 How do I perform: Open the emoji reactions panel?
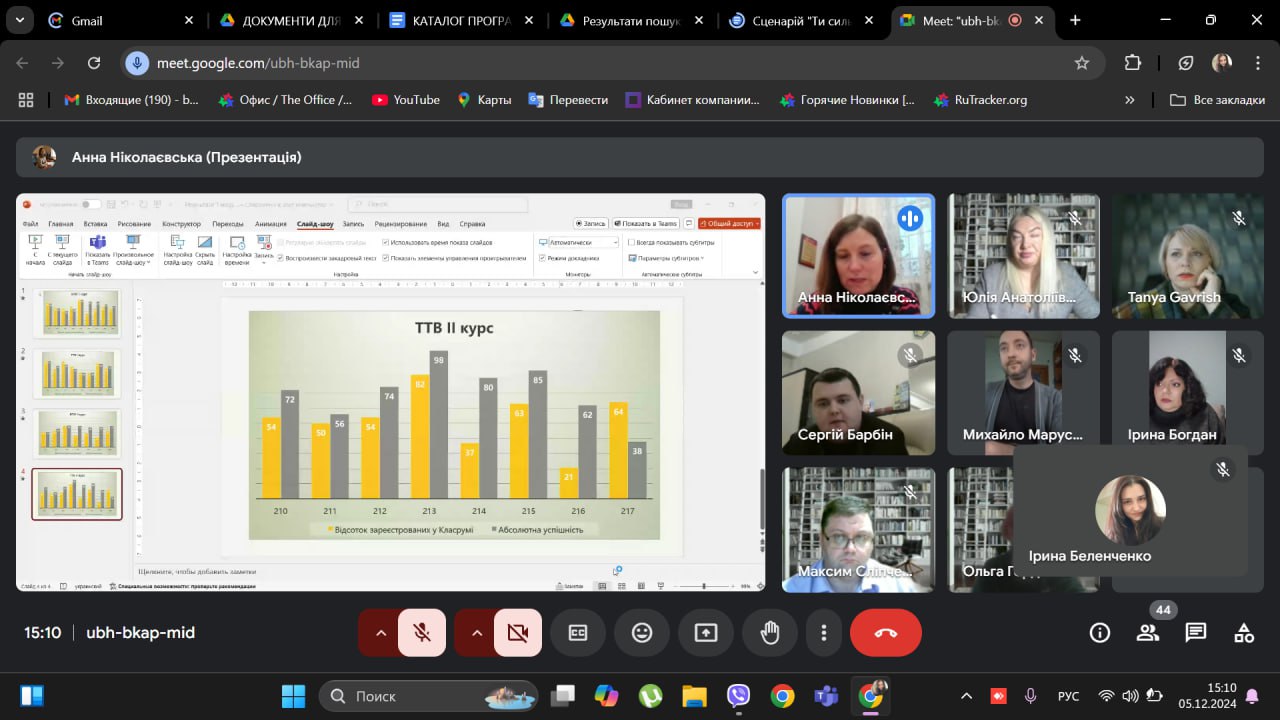coord(642,632)
